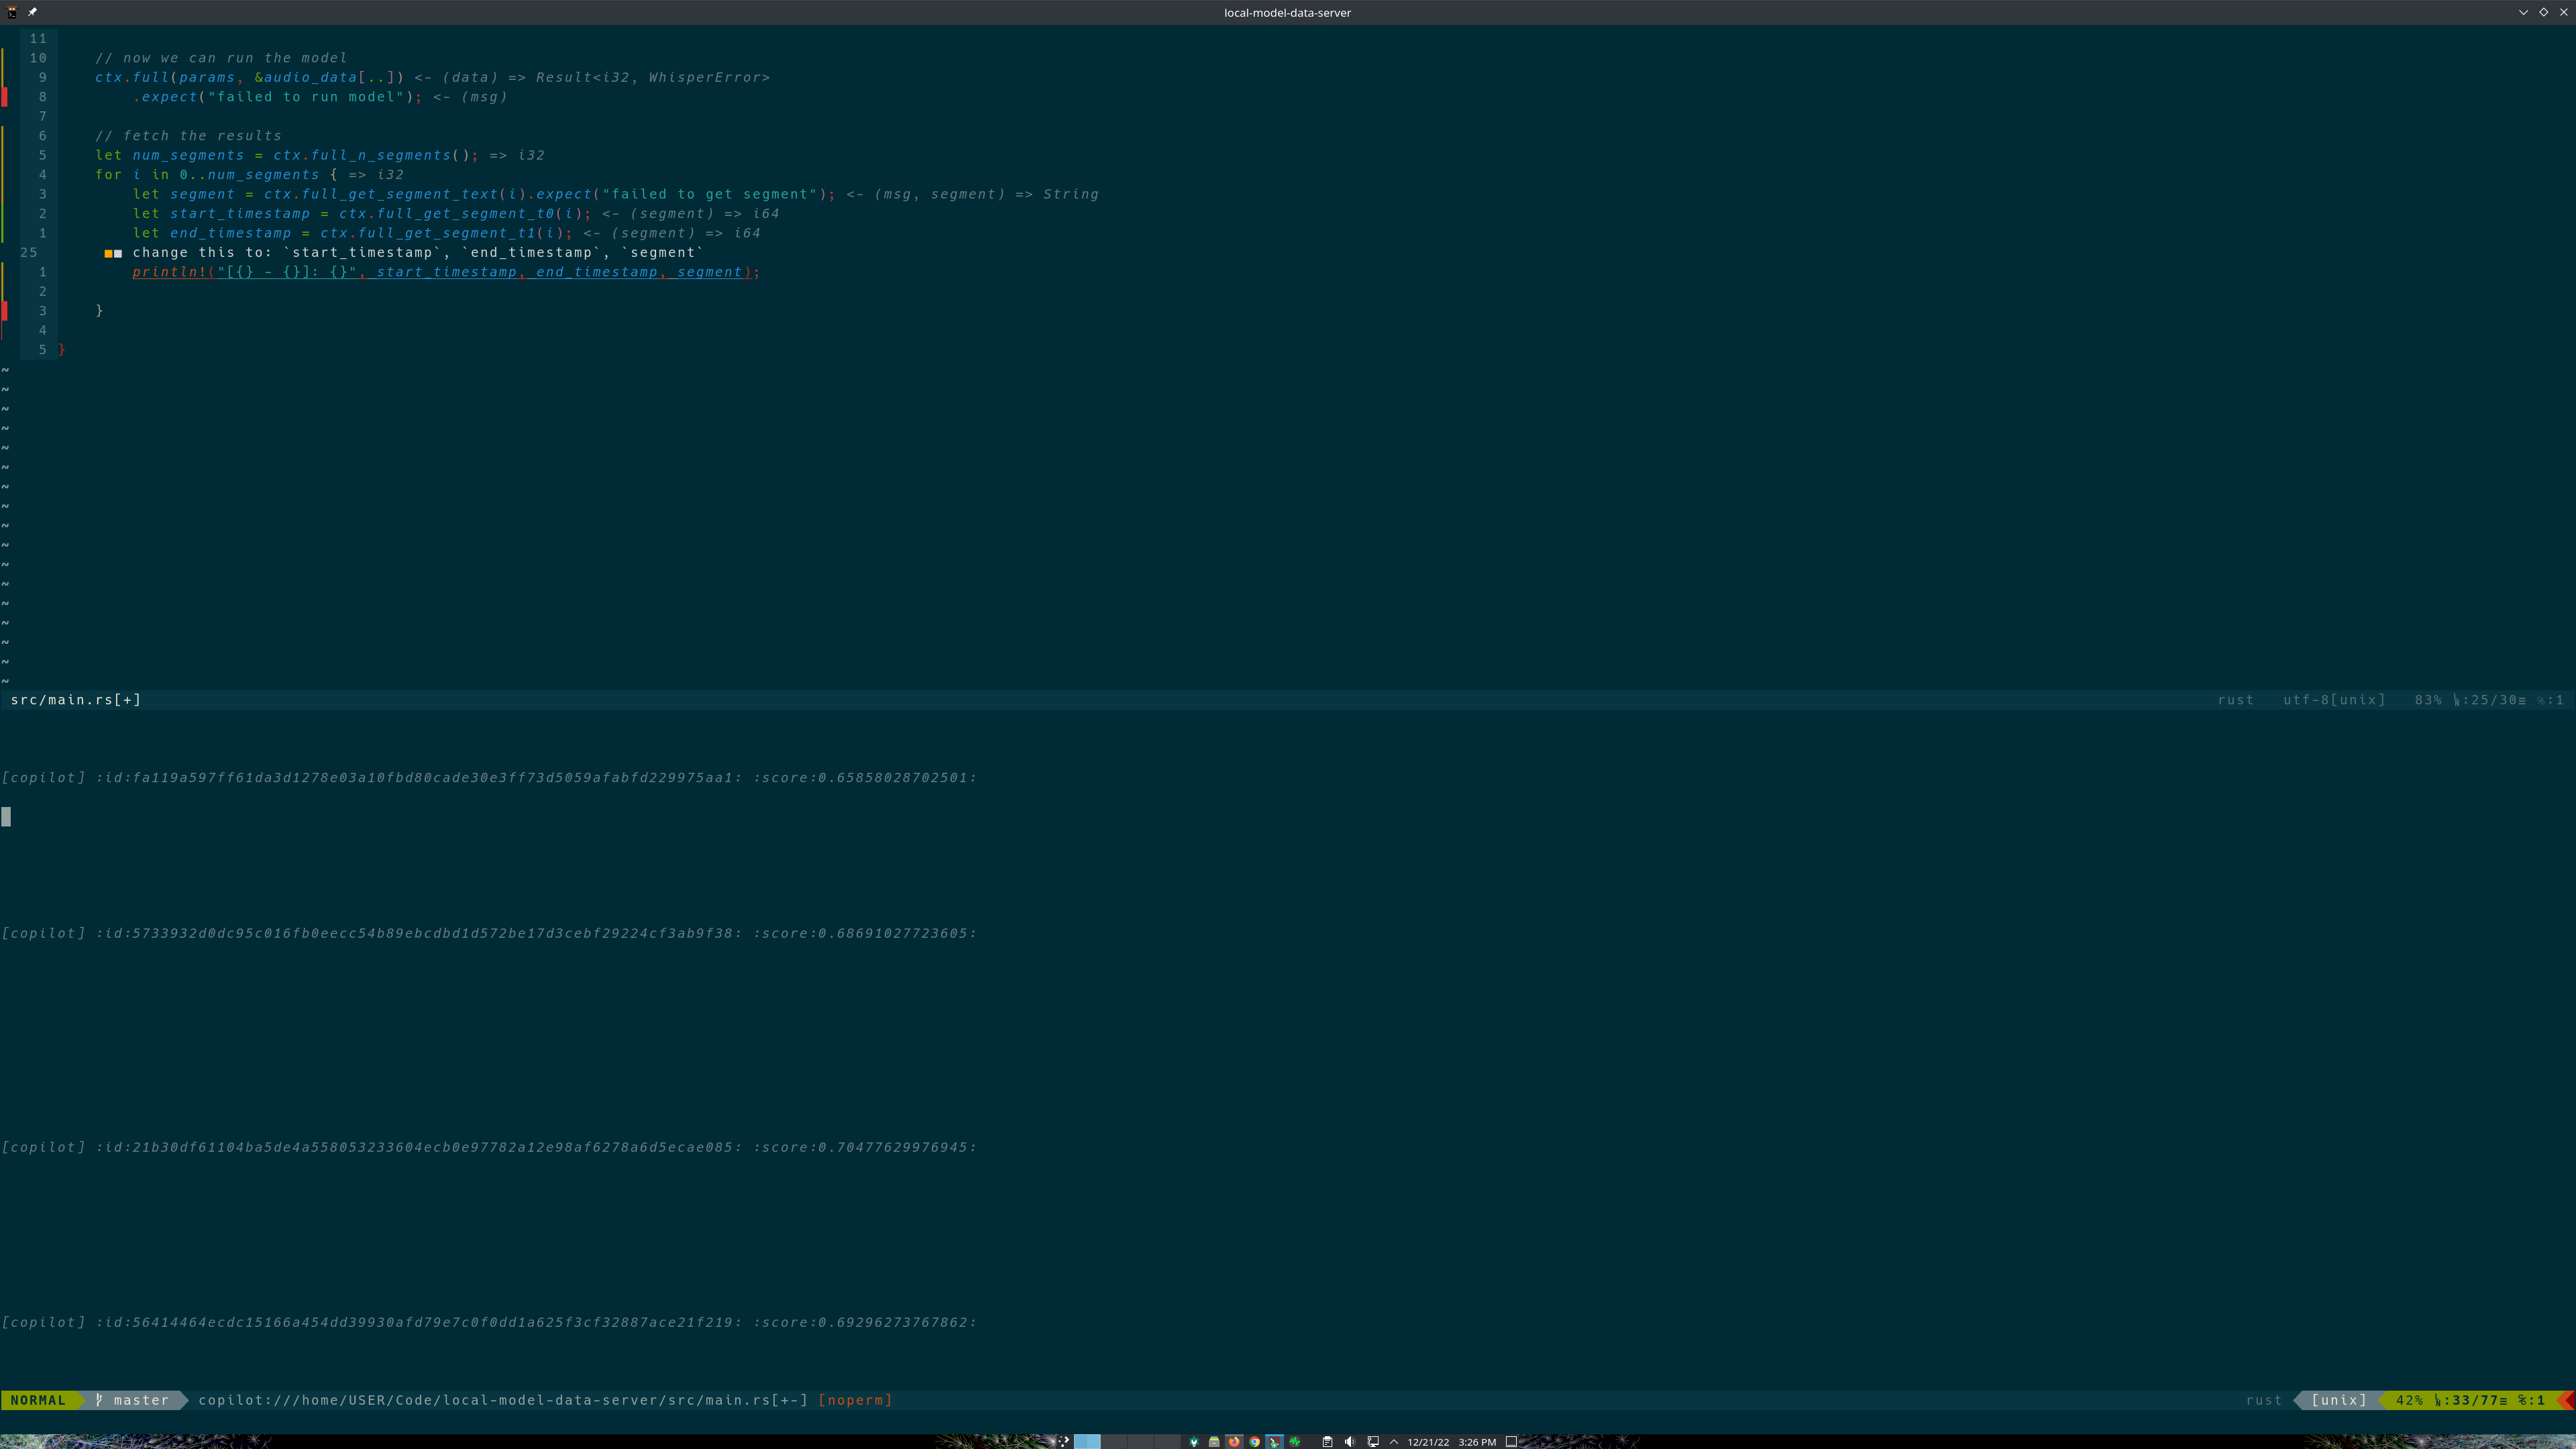This screenshot has width=2576, height=1449.
Task: Open the green system monitor tray icon
Action: coord(1296,1442)
